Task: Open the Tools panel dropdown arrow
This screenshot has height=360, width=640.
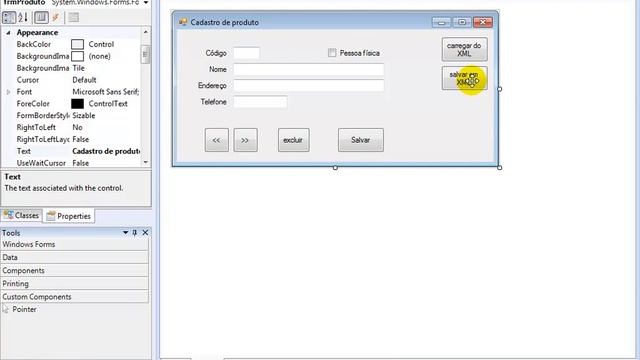Action: (x=125, y=233)
